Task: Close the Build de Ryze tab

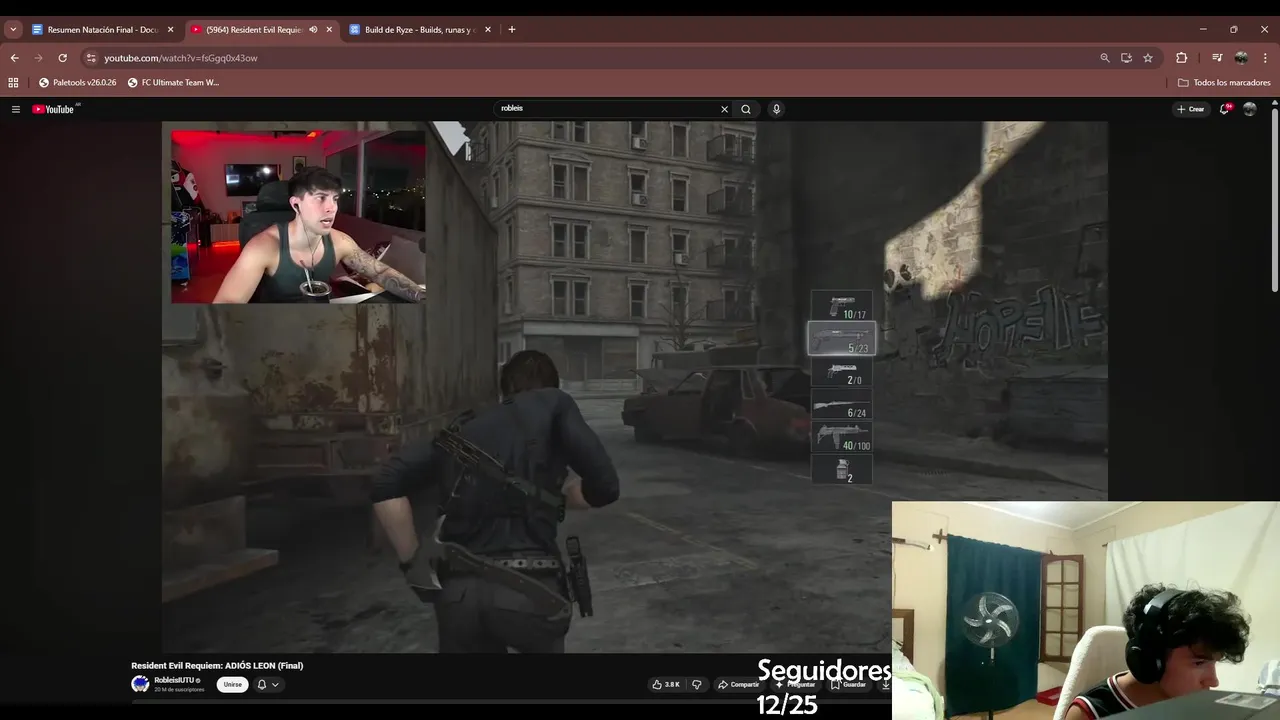Action: [488, 30]
